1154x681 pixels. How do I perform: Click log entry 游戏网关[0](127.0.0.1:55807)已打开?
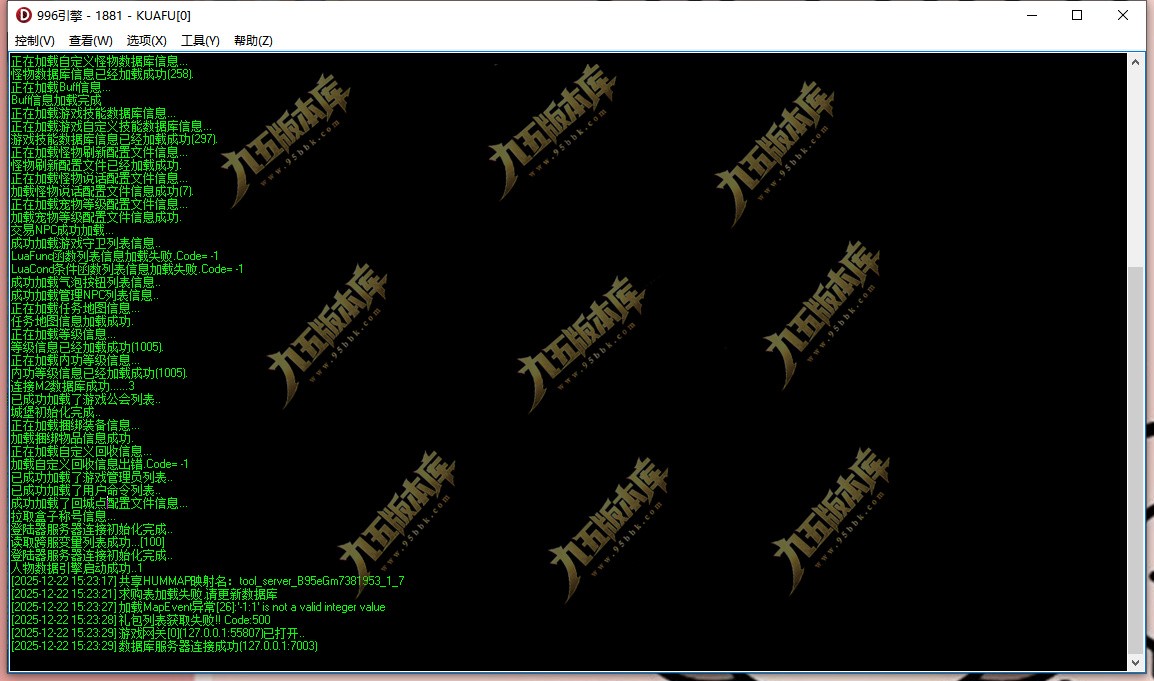pyautogui.click(x=157, y=633)
